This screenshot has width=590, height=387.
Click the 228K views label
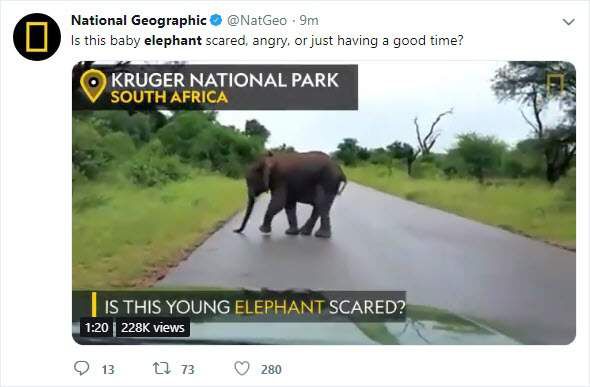click(x=153, y=328)
